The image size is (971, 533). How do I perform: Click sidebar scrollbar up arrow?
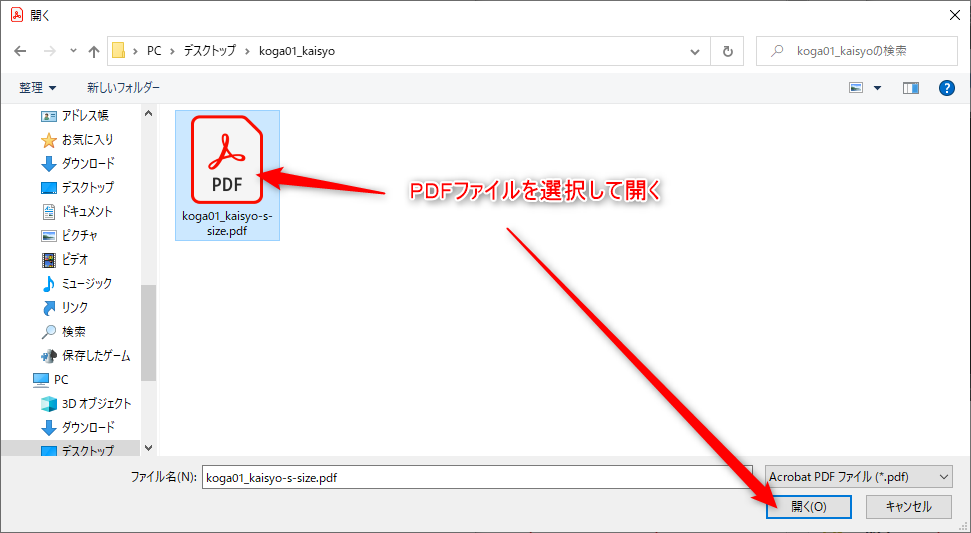pos(148,113)
